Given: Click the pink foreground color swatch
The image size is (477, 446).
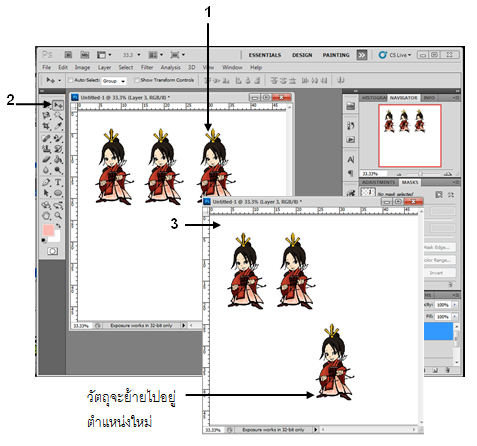Looking at the screenshot, I should point(48,230).
